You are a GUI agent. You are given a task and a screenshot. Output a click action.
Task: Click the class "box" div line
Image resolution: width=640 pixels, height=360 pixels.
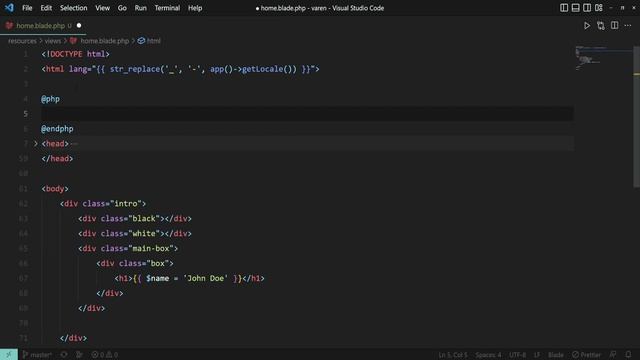(135, 263)
